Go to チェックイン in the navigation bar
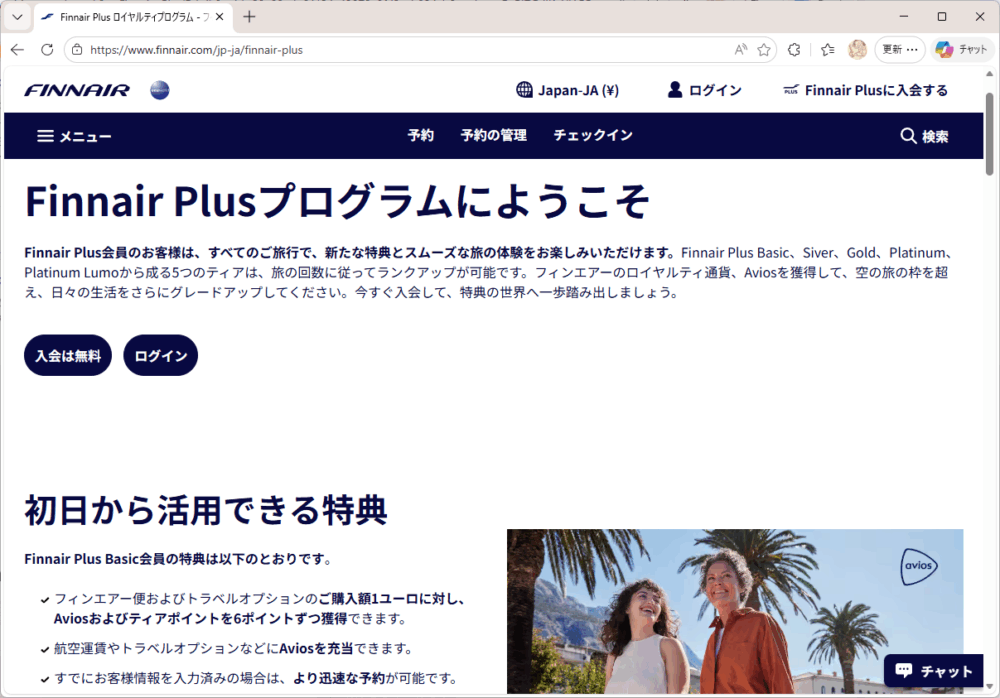The image size is (1000, 698). tap(593, 136)
